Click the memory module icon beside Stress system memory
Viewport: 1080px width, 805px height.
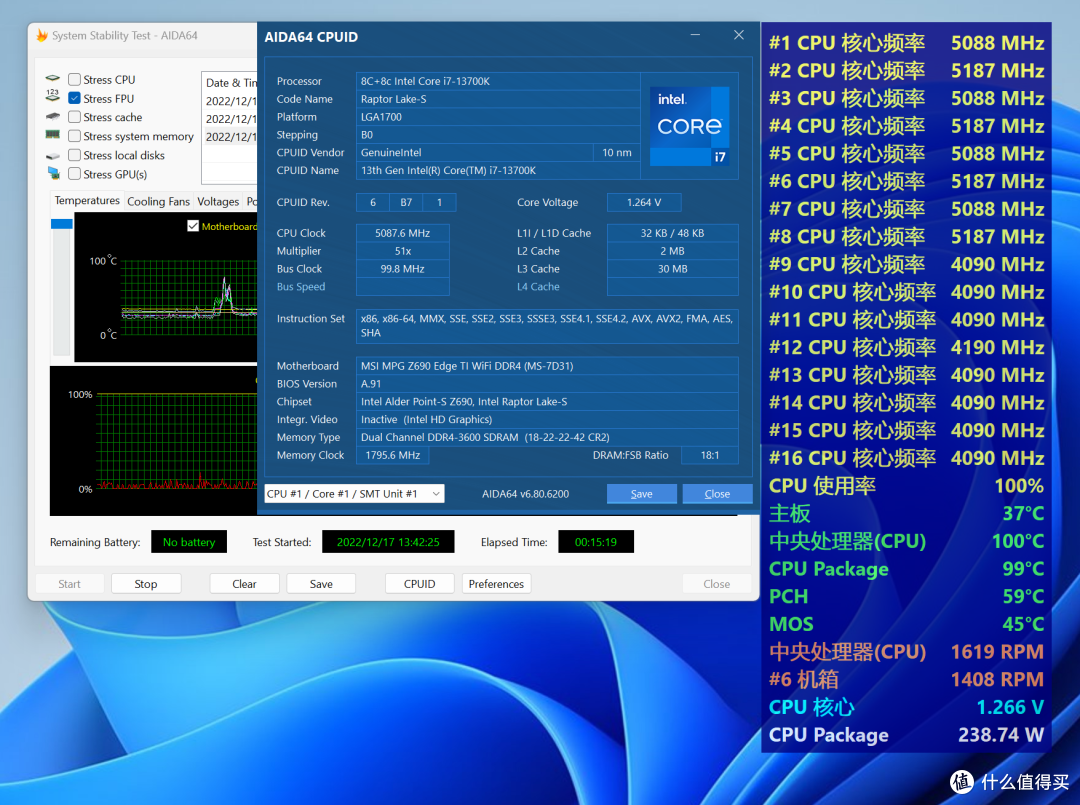point(53,135)
